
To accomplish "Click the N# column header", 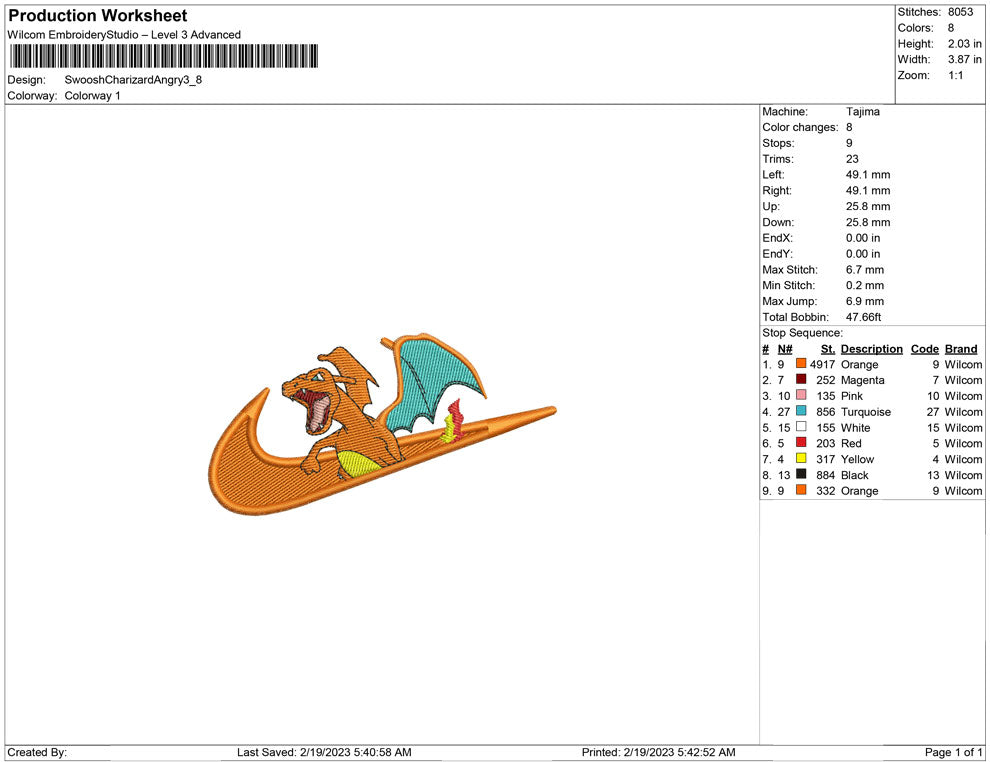I will point(785,349).
